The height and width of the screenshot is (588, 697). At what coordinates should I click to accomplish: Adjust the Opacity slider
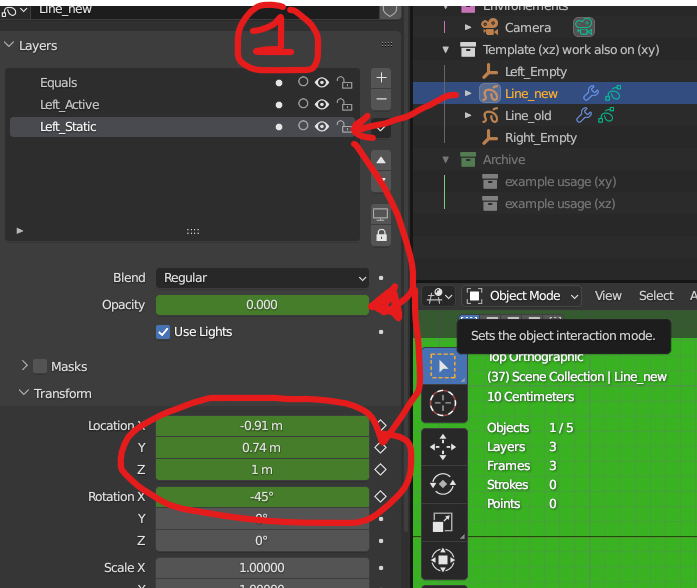click(262, 305)
